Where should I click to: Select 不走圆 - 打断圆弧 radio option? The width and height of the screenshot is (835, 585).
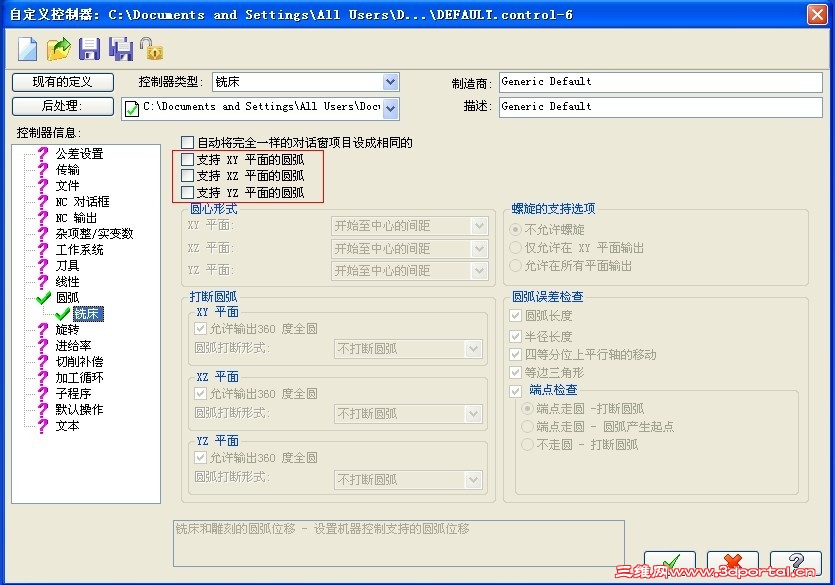tap(527, 444)
